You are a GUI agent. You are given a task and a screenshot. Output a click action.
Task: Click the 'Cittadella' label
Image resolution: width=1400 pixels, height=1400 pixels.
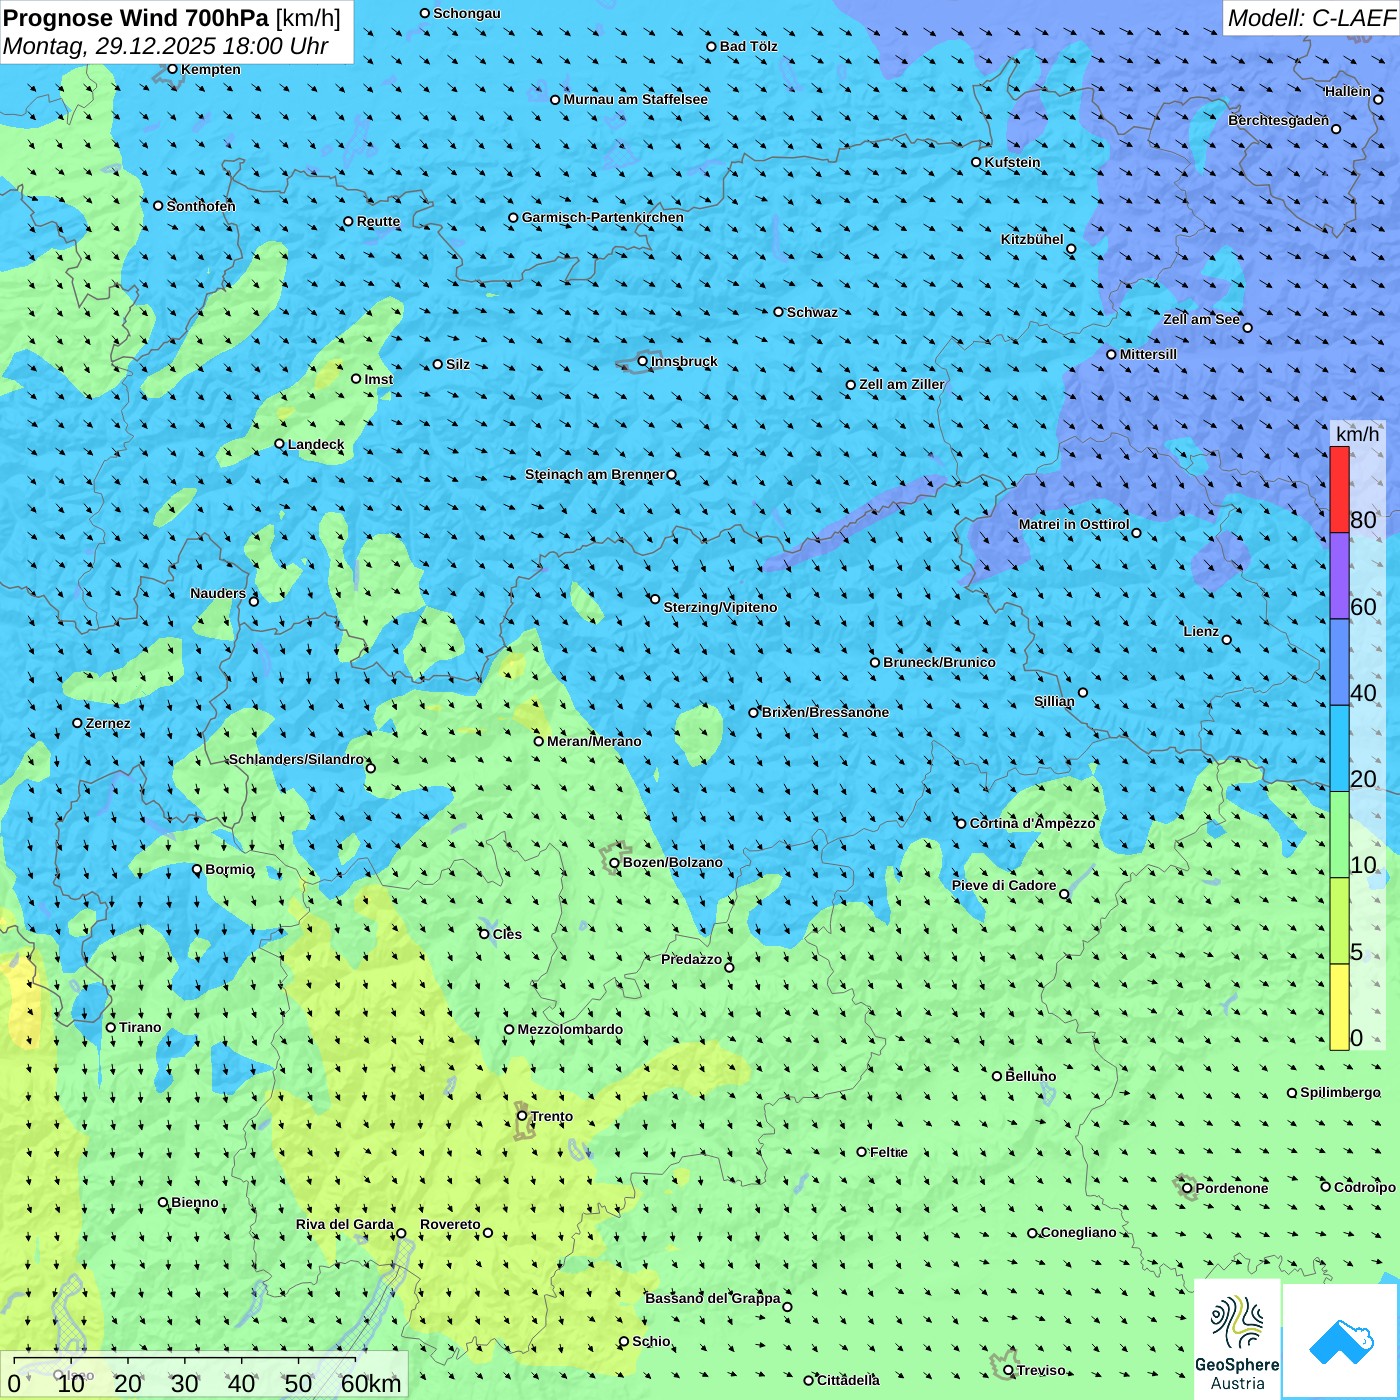[848, 1380]
